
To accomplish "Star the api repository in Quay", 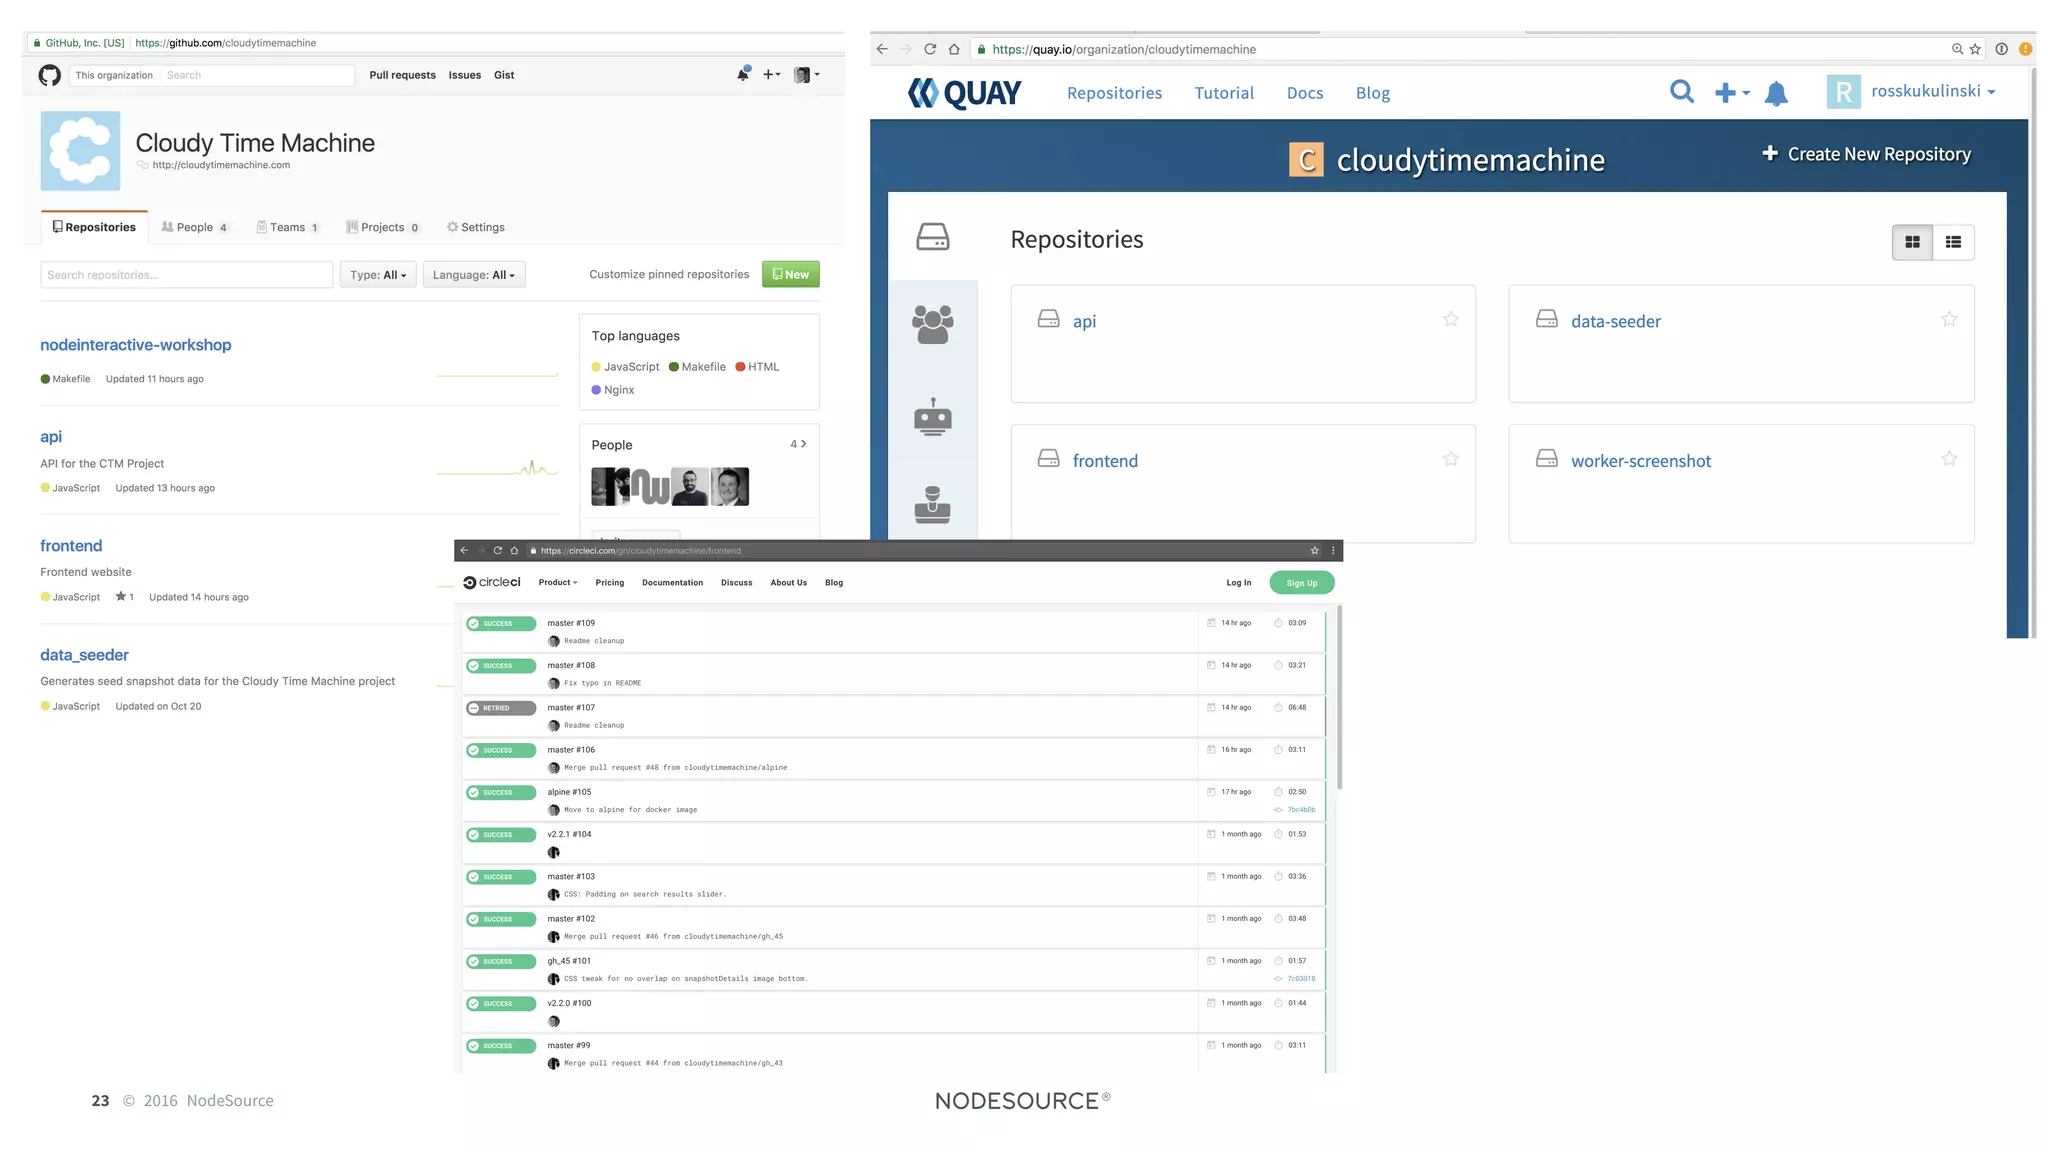I will tap(1450, 319).
